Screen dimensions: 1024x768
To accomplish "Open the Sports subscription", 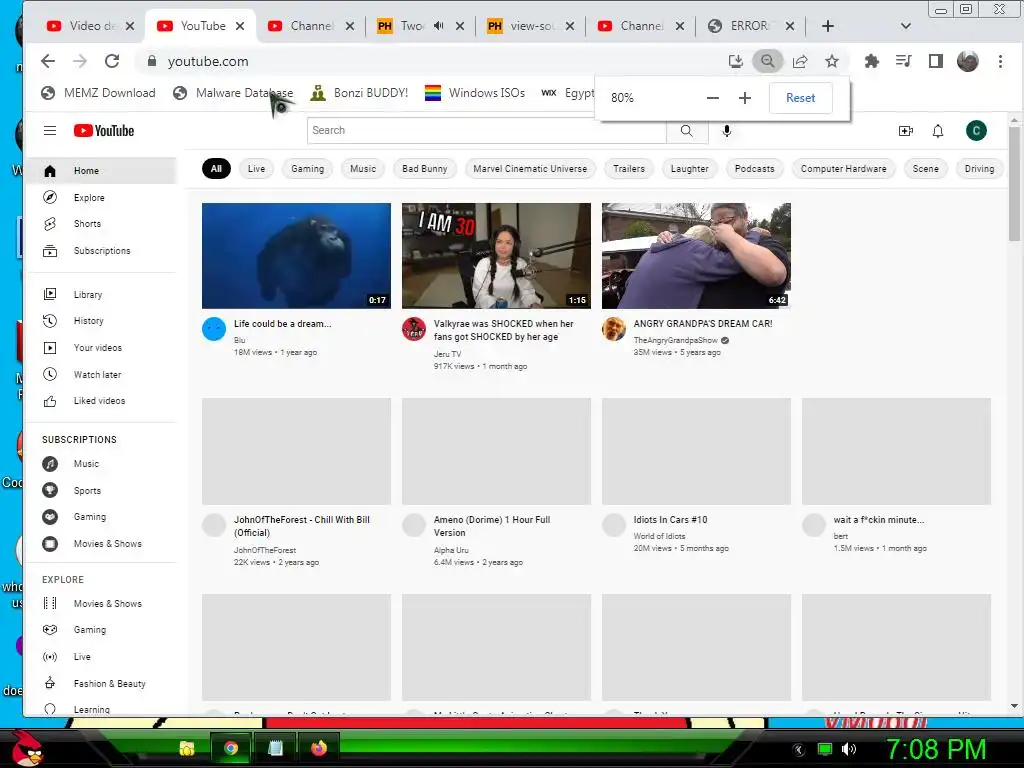I will point(101,490).
